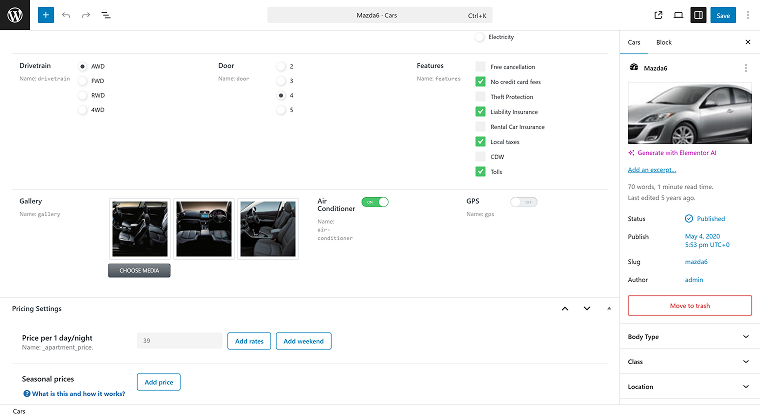Select 2 doors option

click(x=281, y=66)
